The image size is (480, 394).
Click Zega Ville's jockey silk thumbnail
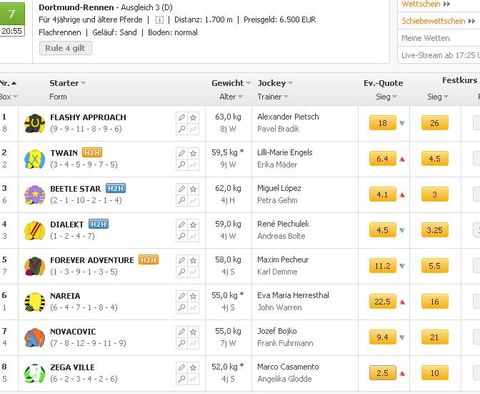point(35,374)
